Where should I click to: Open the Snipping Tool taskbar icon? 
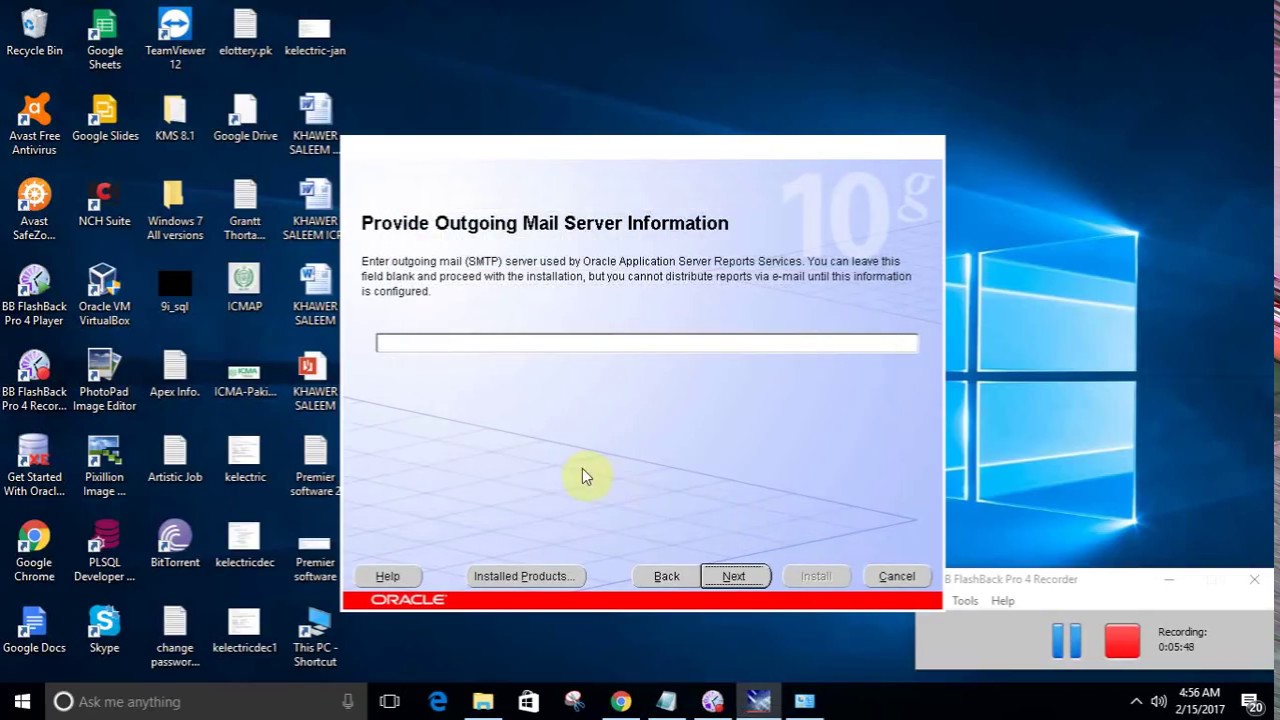coord(575,702)
